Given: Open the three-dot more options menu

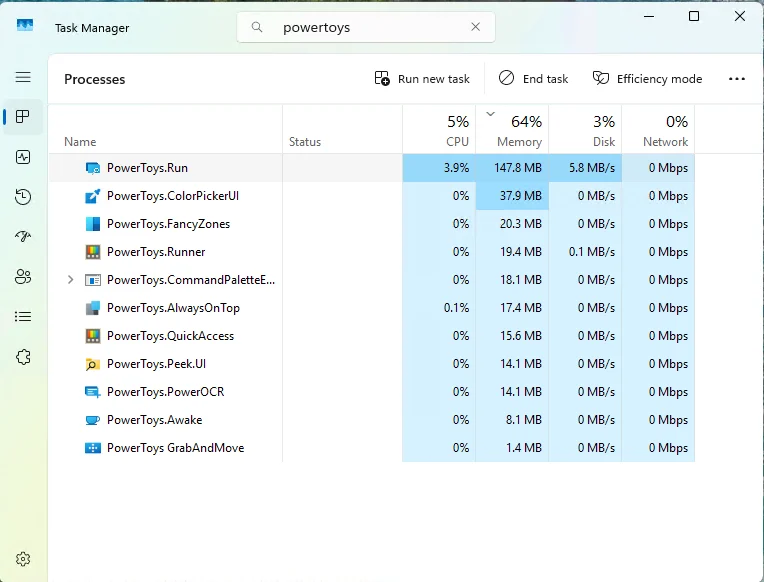Looking at the screenshot, I should (737, 79).
